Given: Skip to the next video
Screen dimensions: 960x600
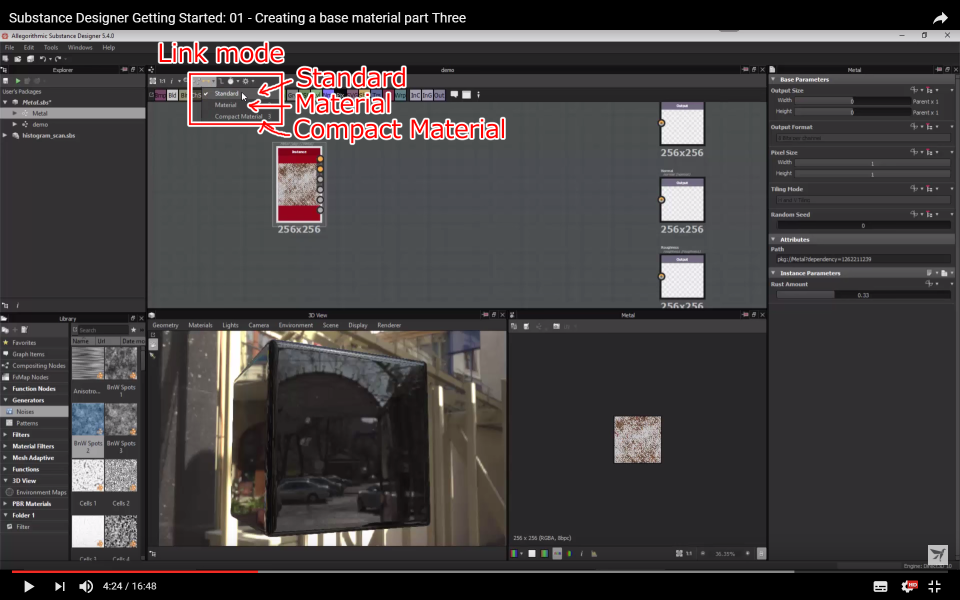Looking at the screenshot, I should click(59, 586).
